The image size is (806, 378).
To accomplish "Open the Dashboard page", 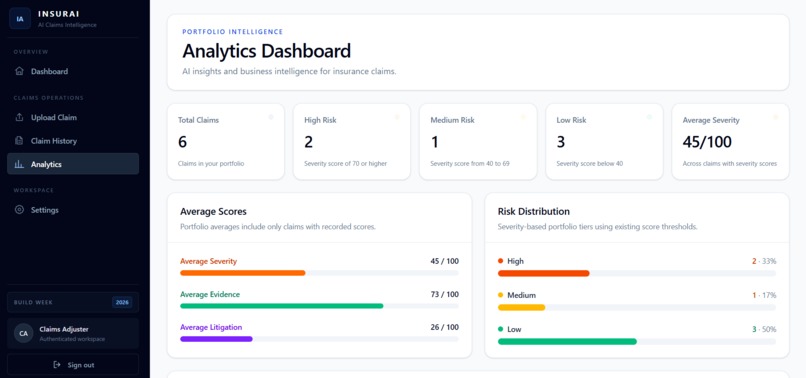I will pos(73,71).
